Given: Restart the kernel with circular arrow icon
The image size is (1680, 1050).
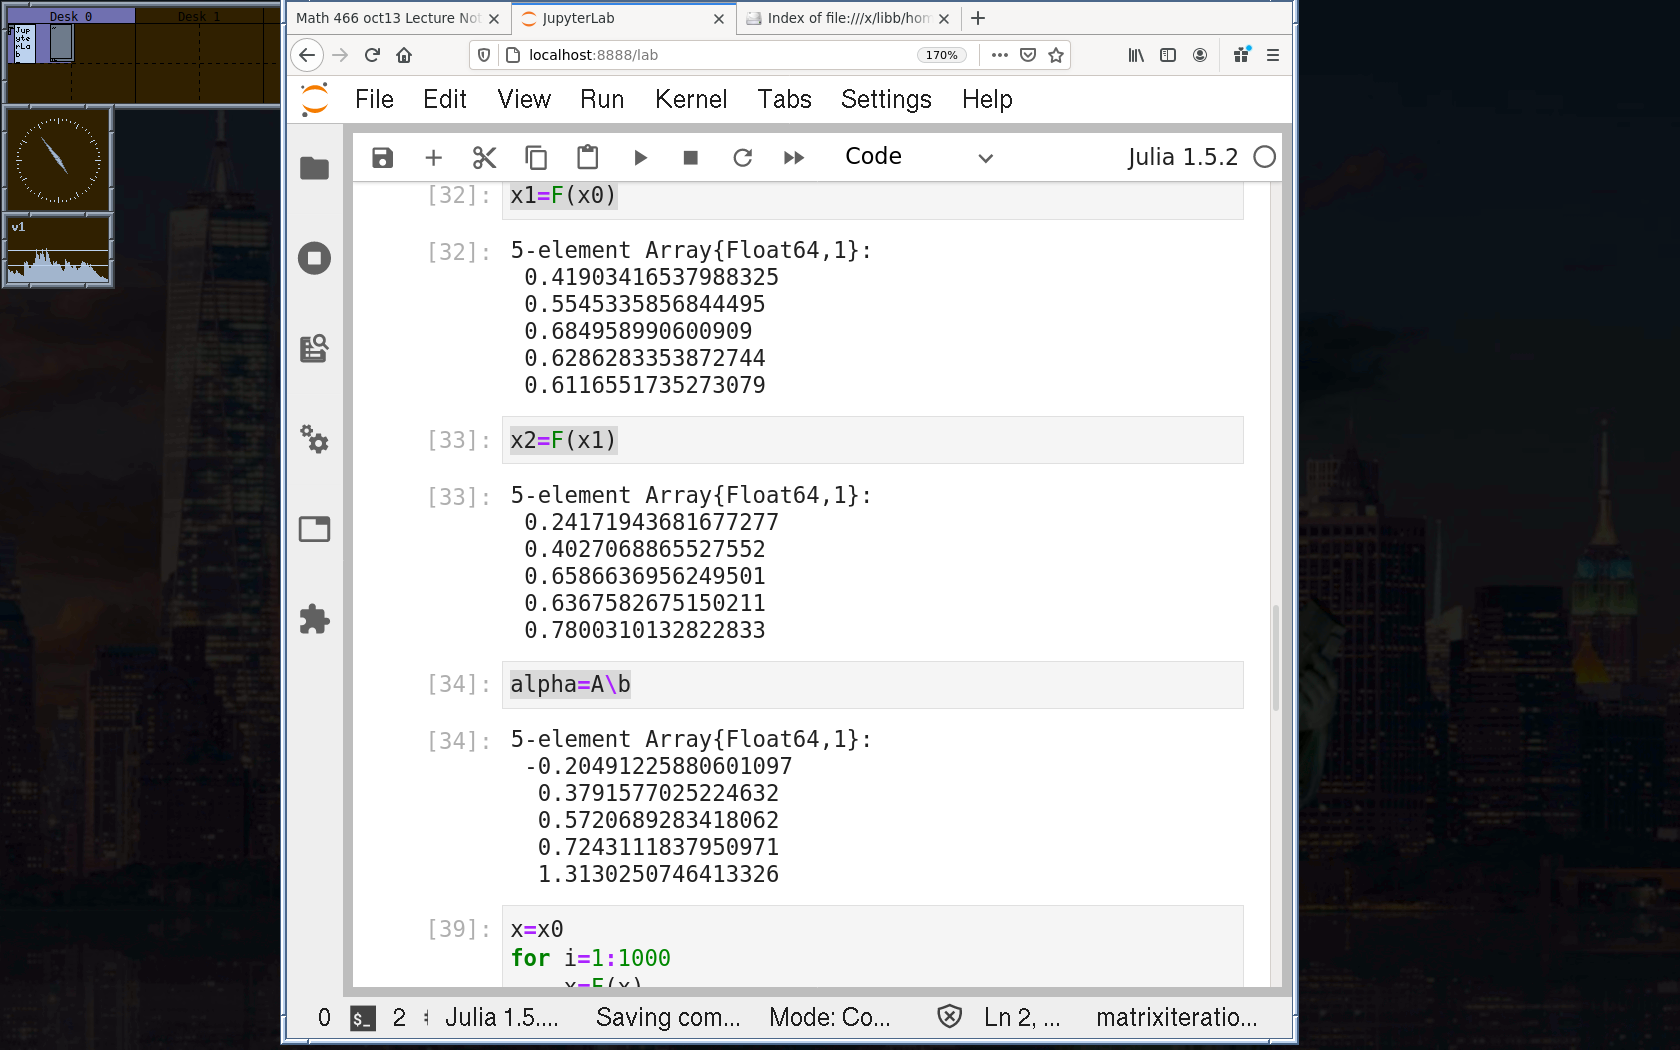Looking at the screenshot, I should (742, 158).
